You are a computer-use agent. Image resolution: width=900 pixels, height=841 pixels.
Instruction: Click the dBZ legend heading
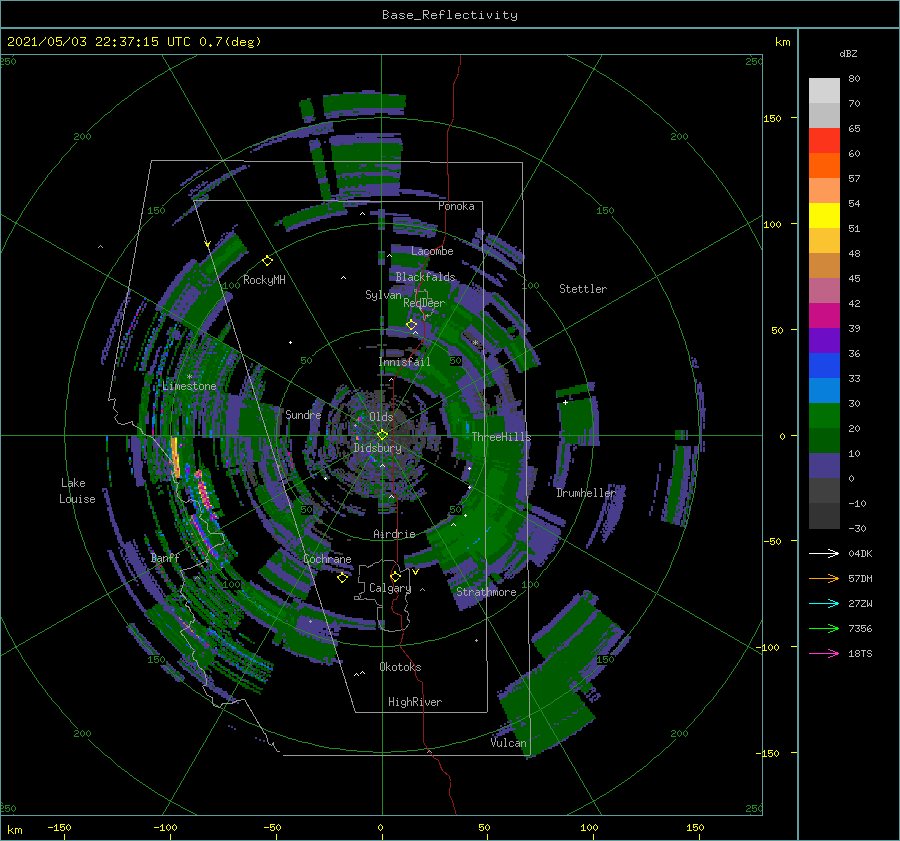point(848,53)
